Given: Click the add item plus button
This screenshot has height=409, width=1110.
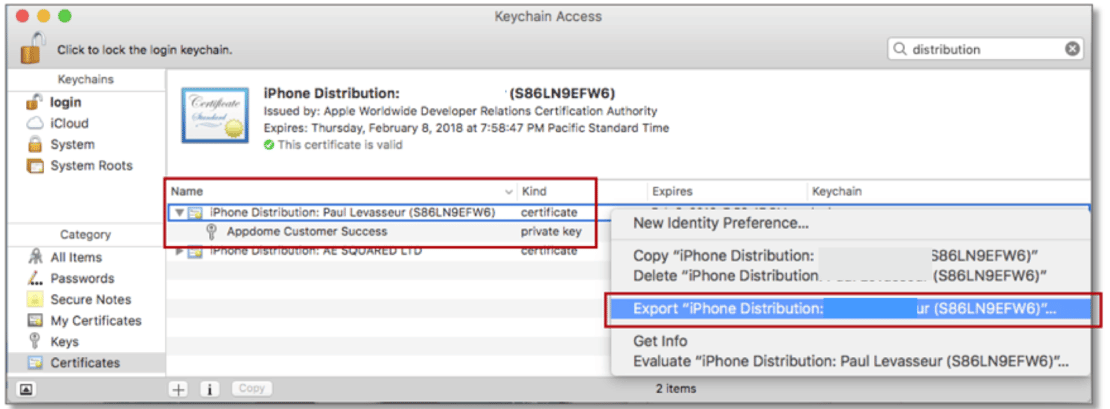Looking at the screenshot, I should point(178,388).
